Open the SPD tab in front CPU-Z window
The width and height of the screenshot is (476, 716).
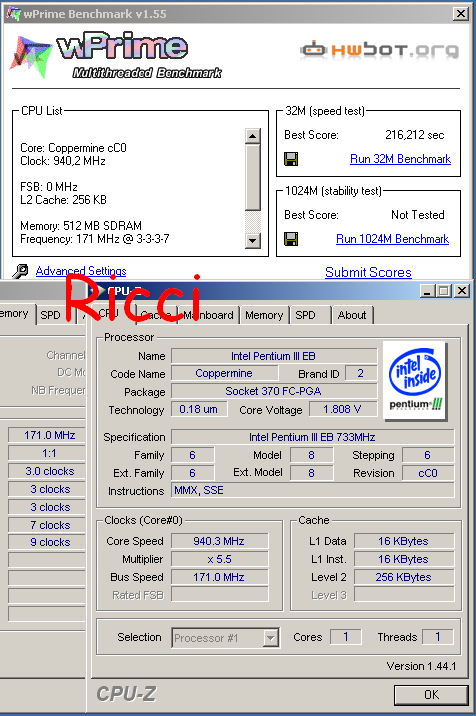pyautogui.click(x=305, y=315)
